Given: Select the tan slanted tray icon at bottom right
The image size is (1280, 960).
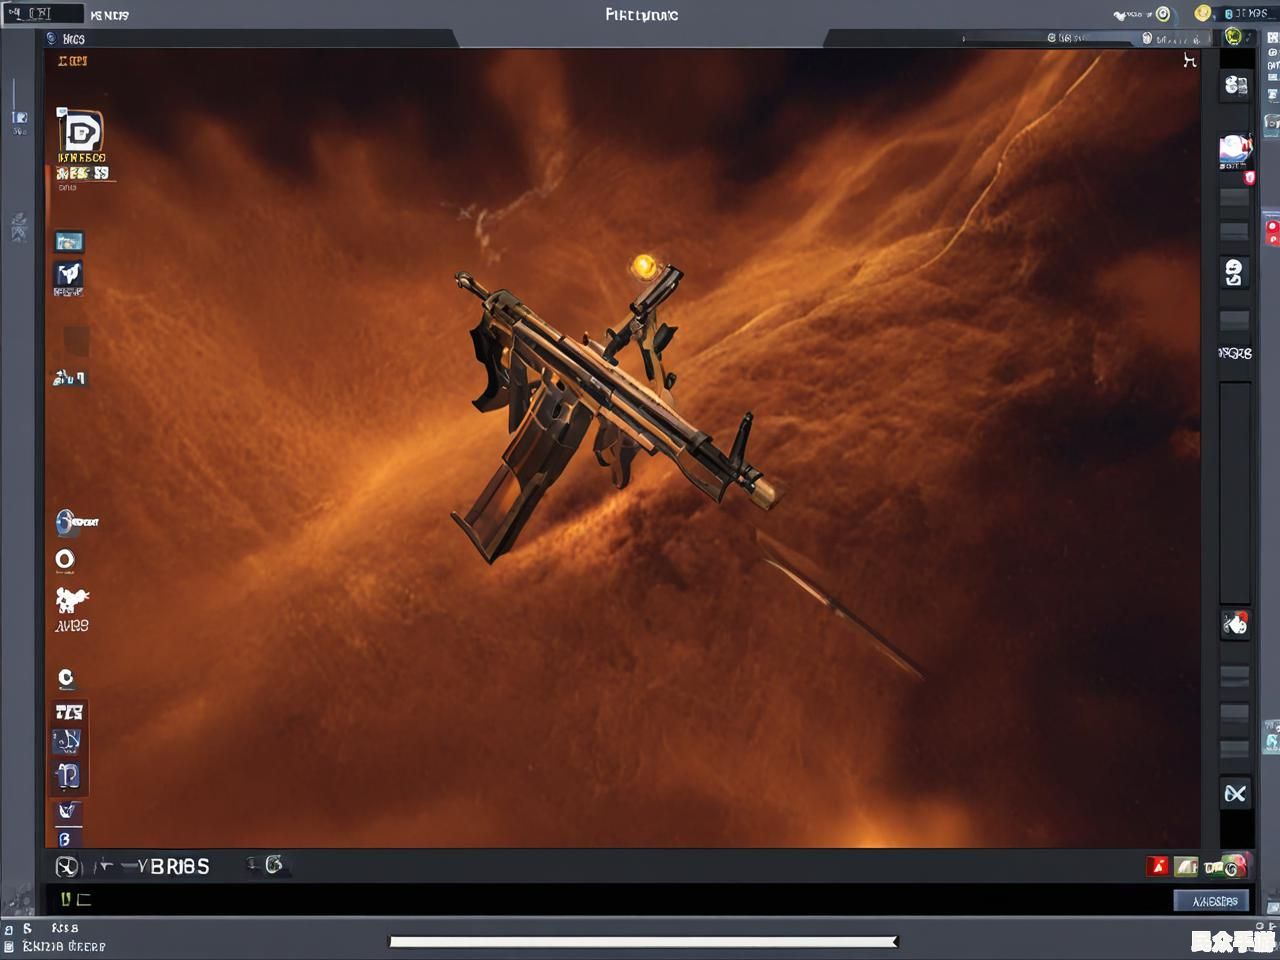Looking at the screenshot, I should pyautogui.click(x=1186, y=866).
